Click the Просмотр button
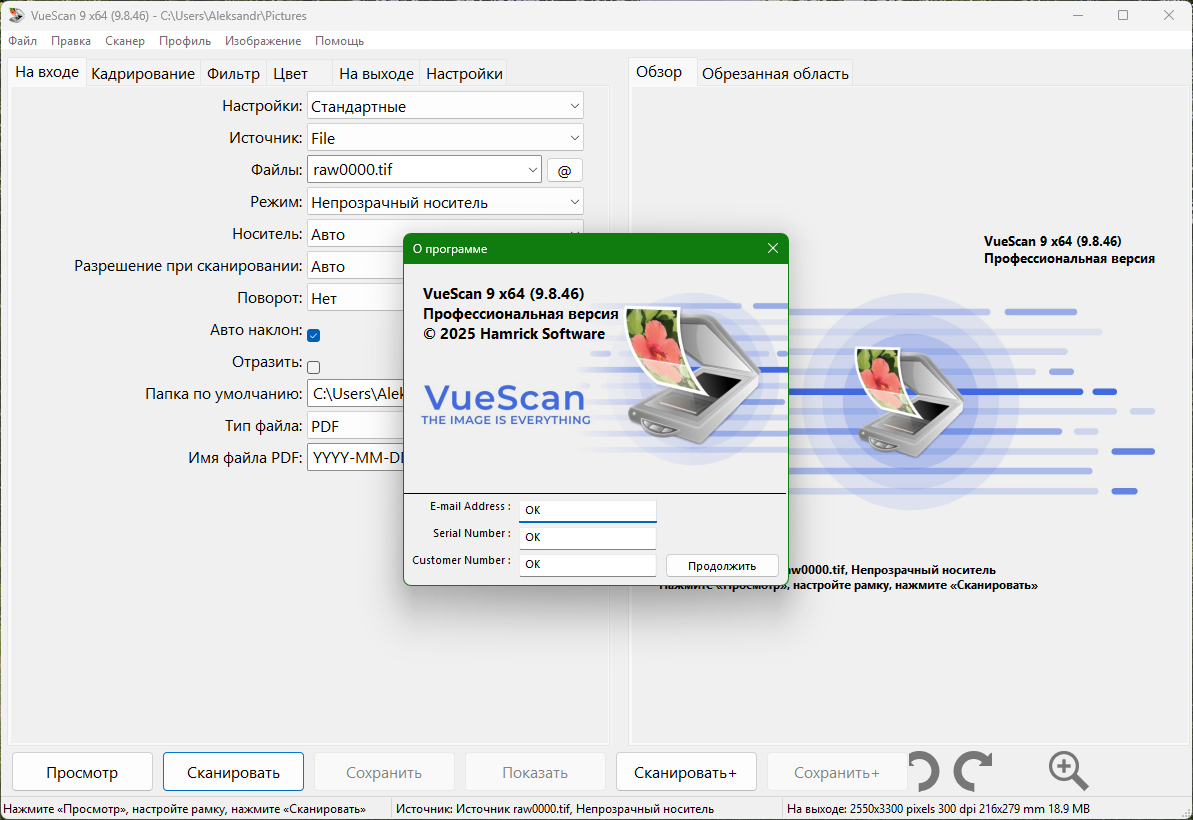 coord(82,772)
